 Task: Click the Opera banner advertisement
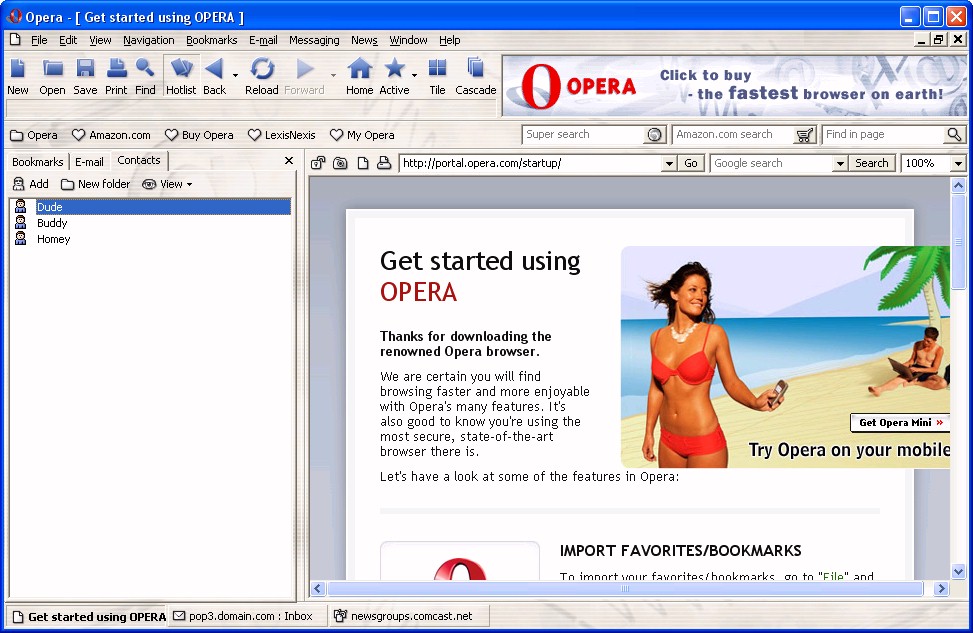tap(734, 86)
